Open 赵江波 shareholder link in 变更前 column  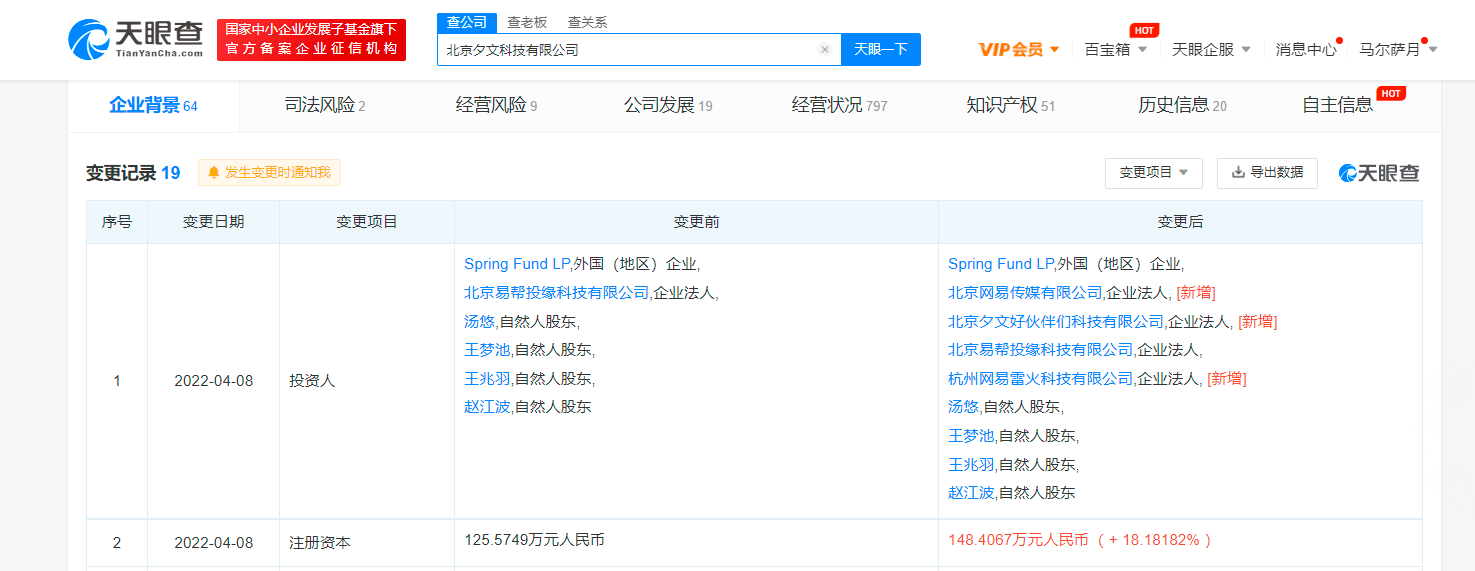click(x=487, y=407)
